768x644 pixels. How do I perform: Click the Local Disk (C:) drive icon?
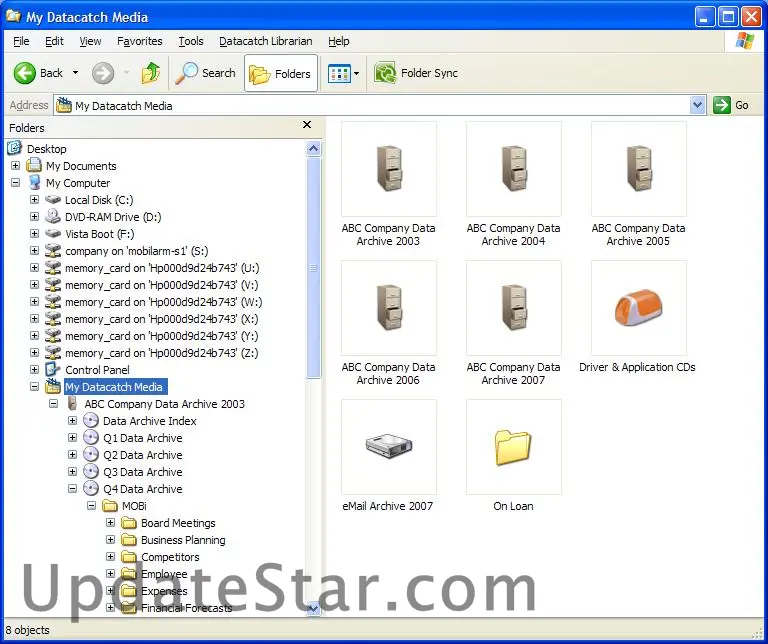pyautogui.click(x=53, y=200)
